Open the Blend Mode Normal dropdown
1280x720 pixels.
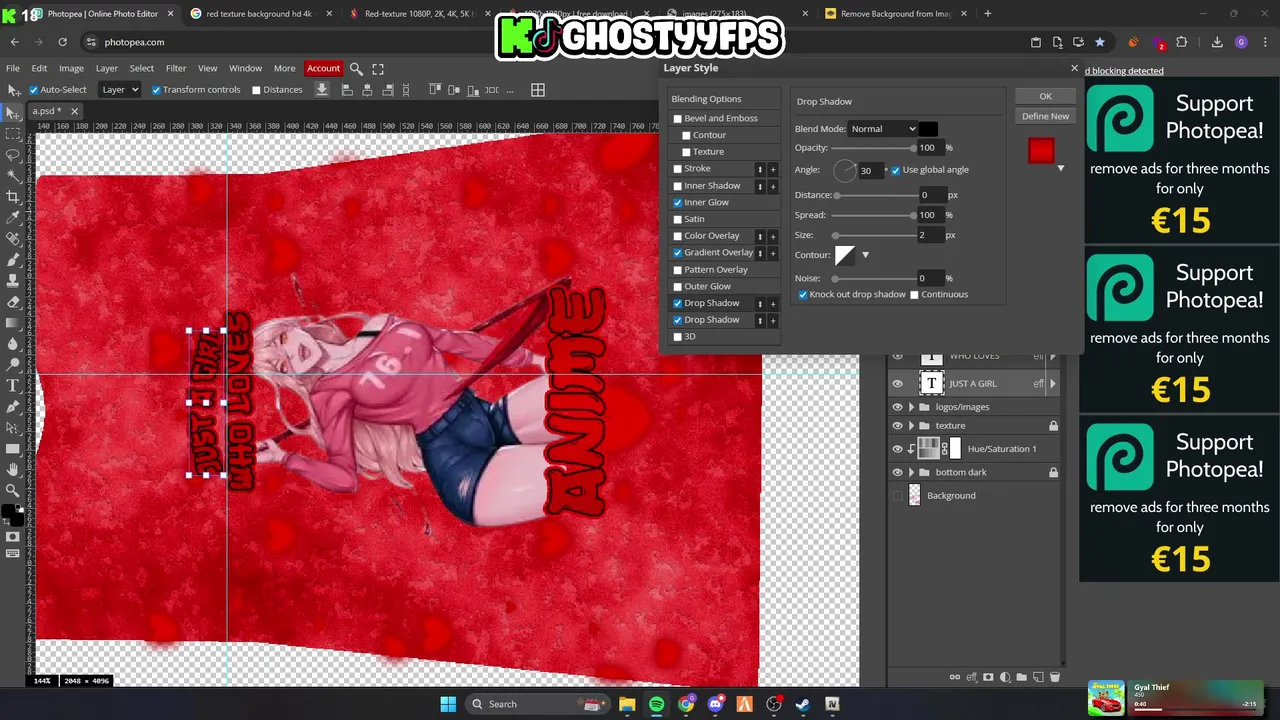[882, 129]
